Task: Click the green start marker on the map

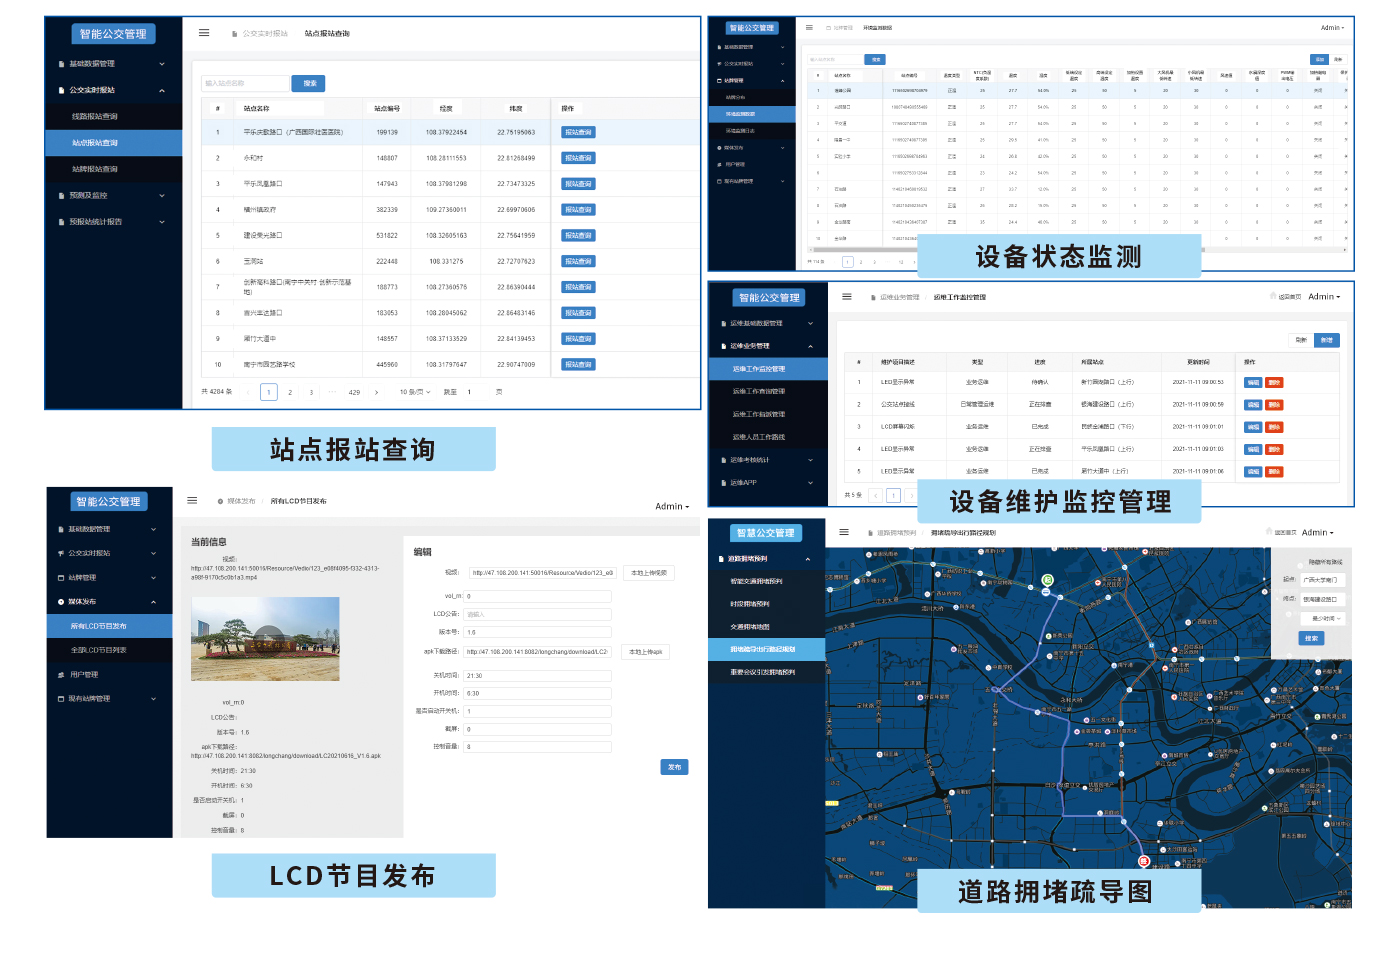Action: click(1047, 580)
